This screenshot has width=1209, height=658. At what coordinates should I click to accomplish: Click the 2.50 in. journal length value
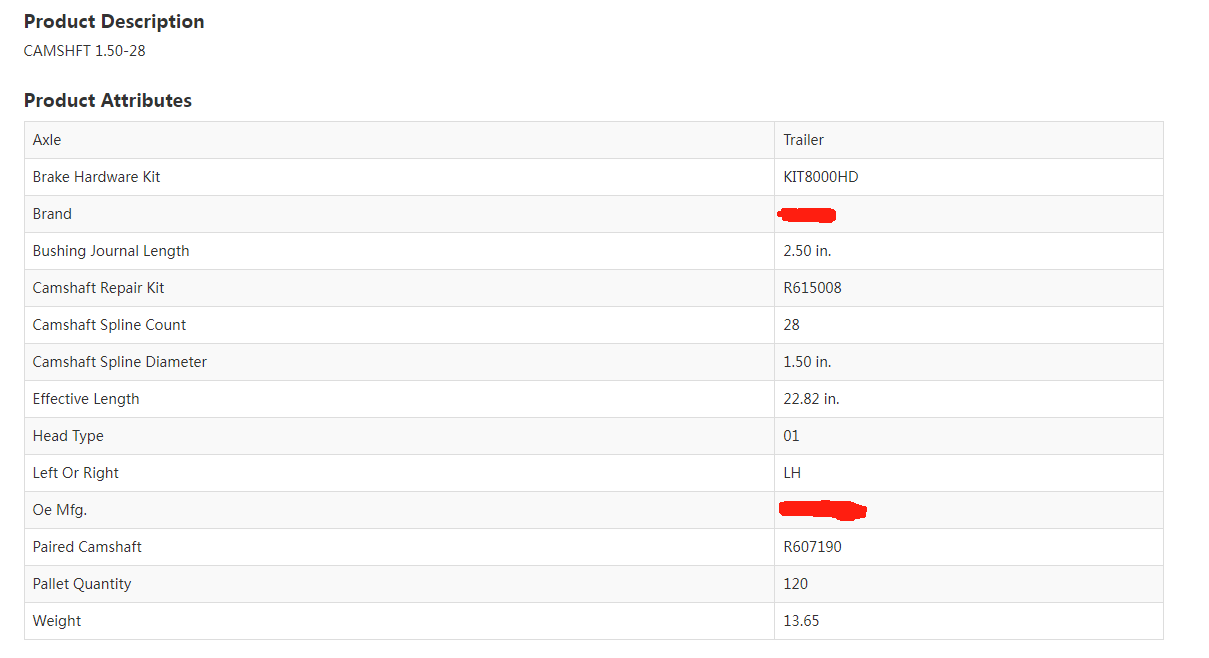point(807,251)
